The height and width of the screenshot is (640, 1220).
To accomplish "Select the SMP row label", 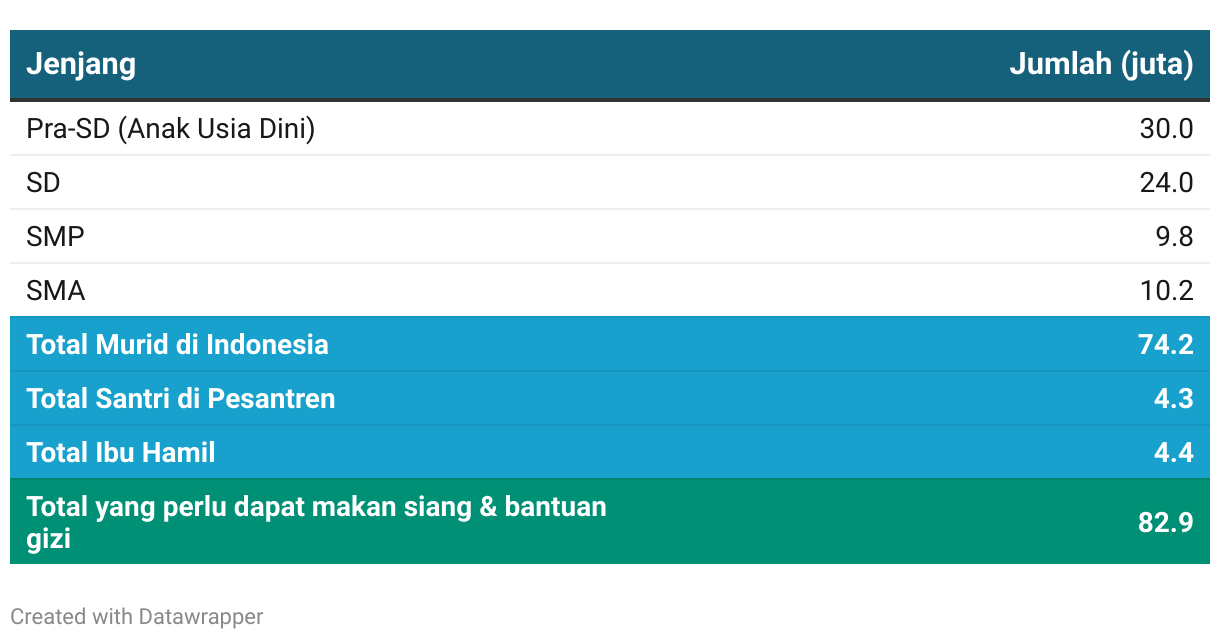I will [55, 237].
